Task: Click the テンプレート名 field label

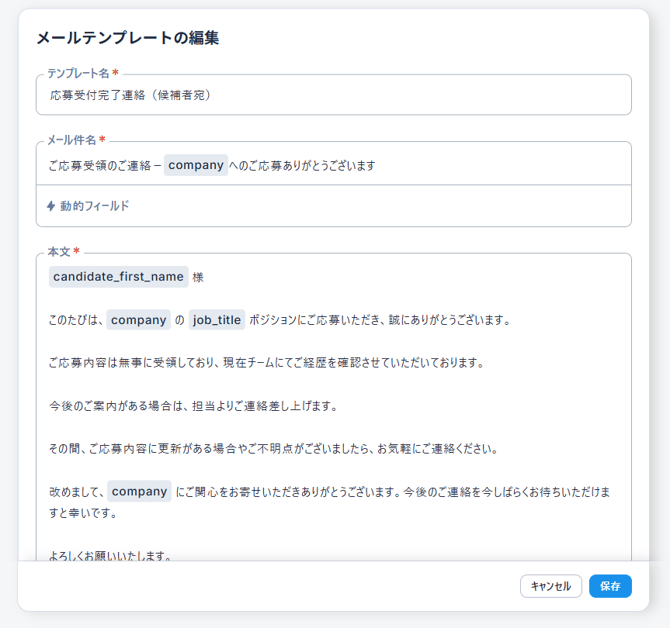Action: tap(78, 73)
